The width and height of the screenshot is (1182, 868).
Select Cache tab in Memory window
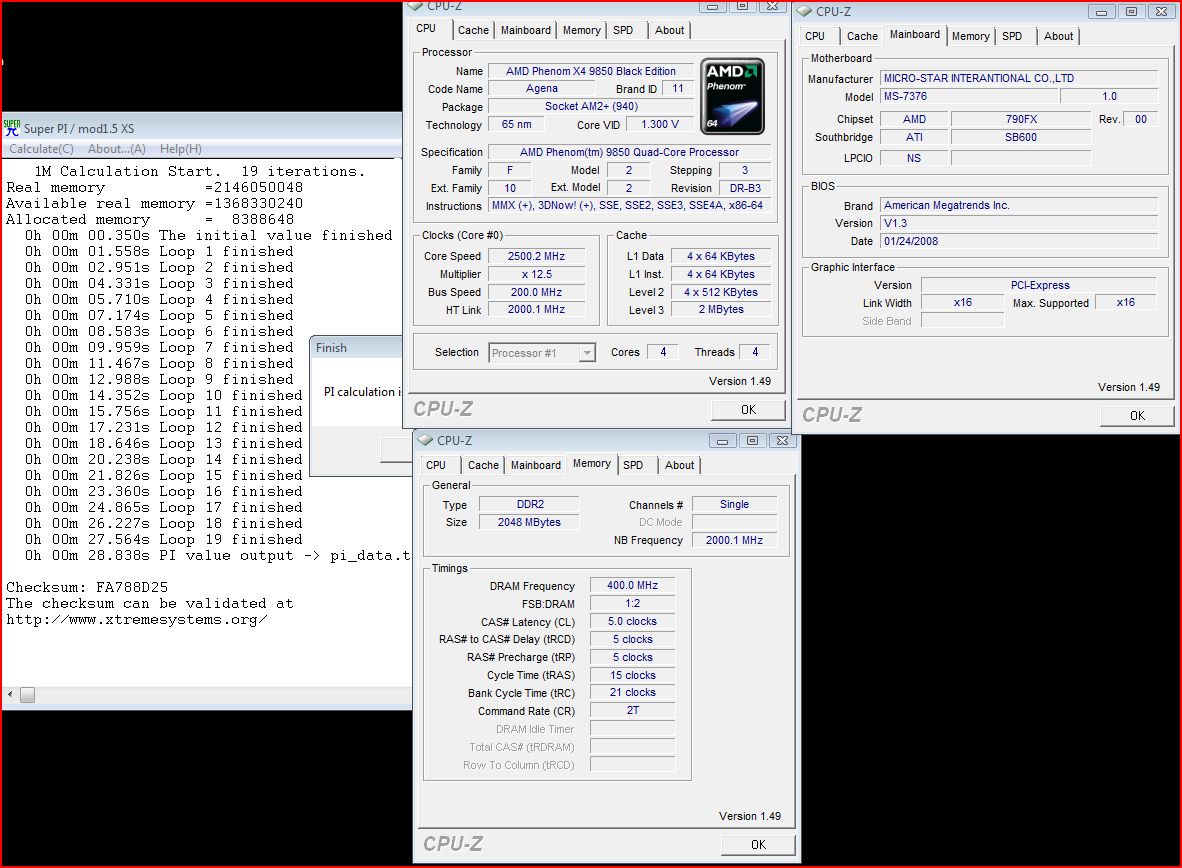coord(483,465)
